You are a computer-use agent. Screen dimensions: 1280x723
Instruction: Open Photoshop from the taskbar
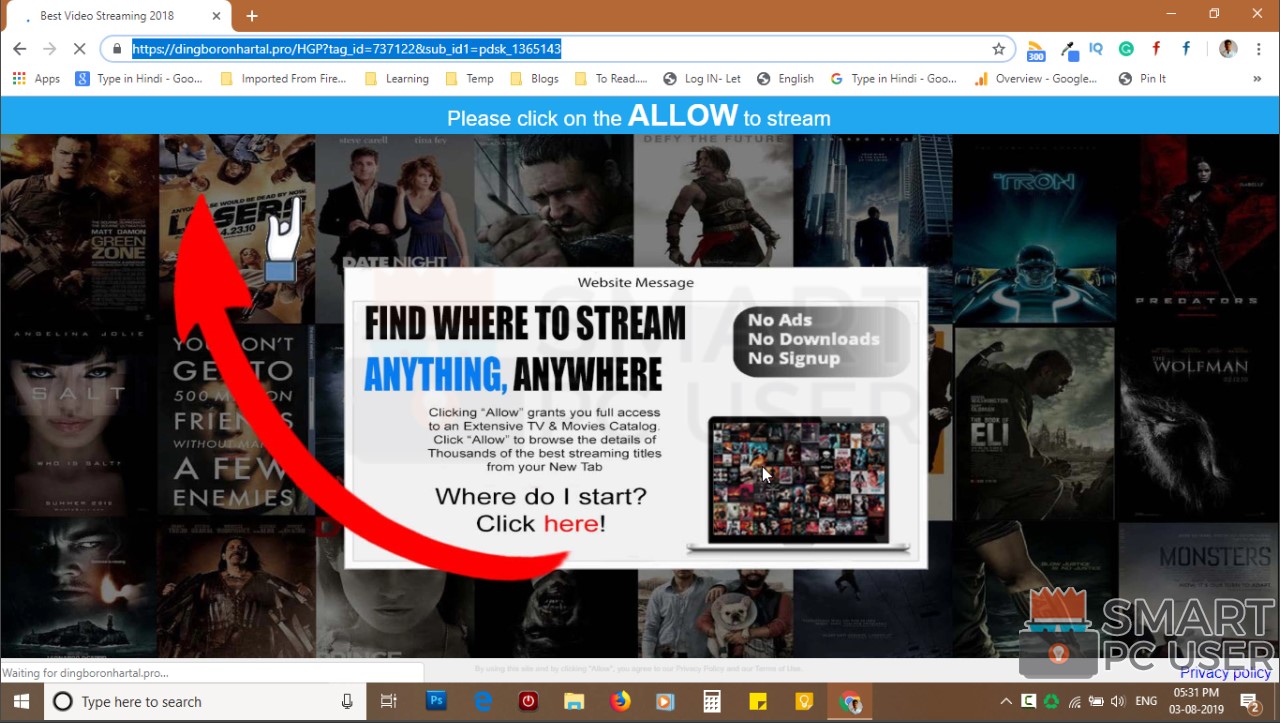436,701
